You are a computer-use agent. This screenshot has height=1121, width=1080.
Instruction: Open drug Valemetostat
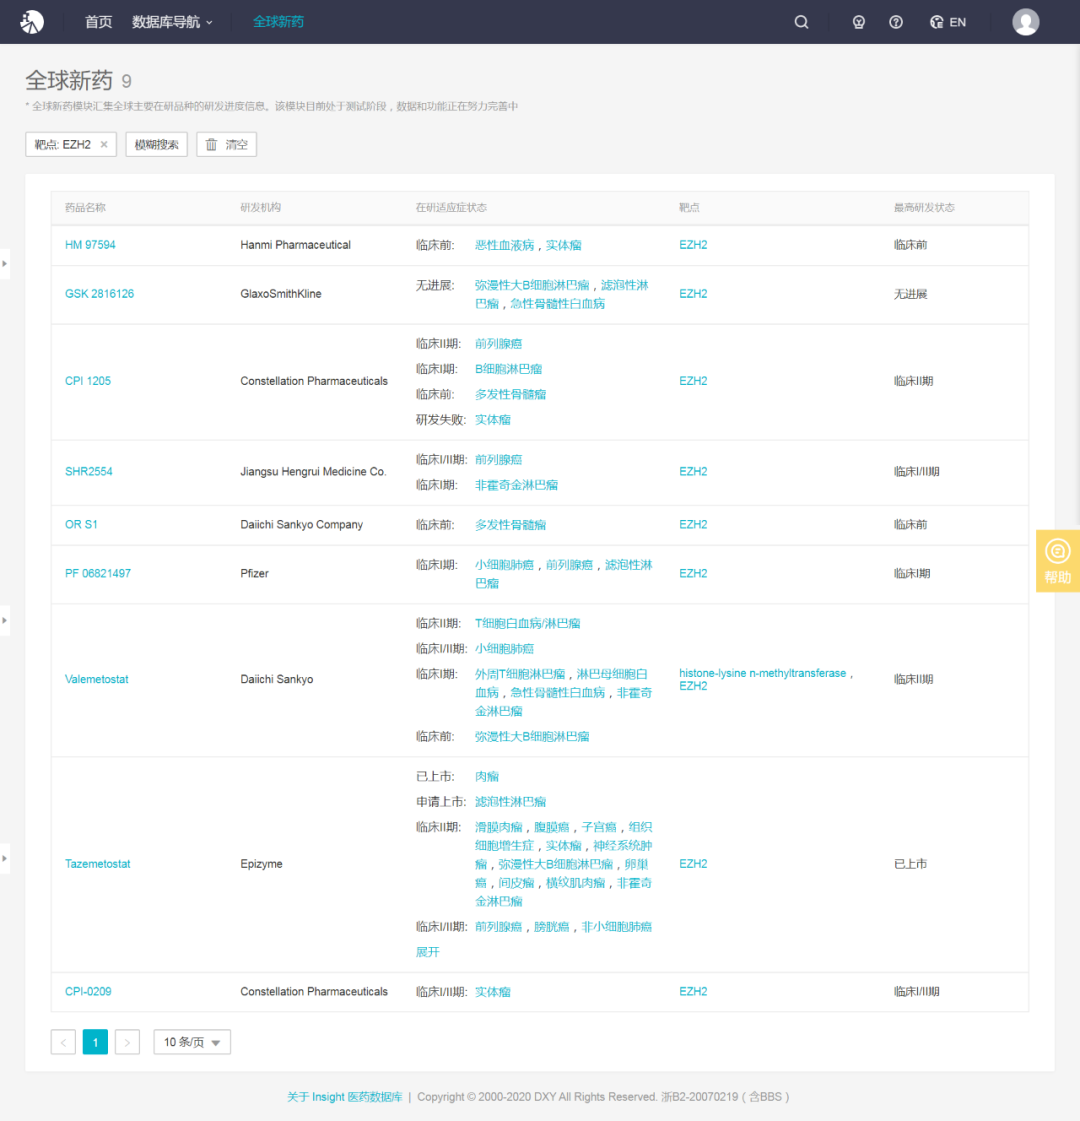click(96, 679)
